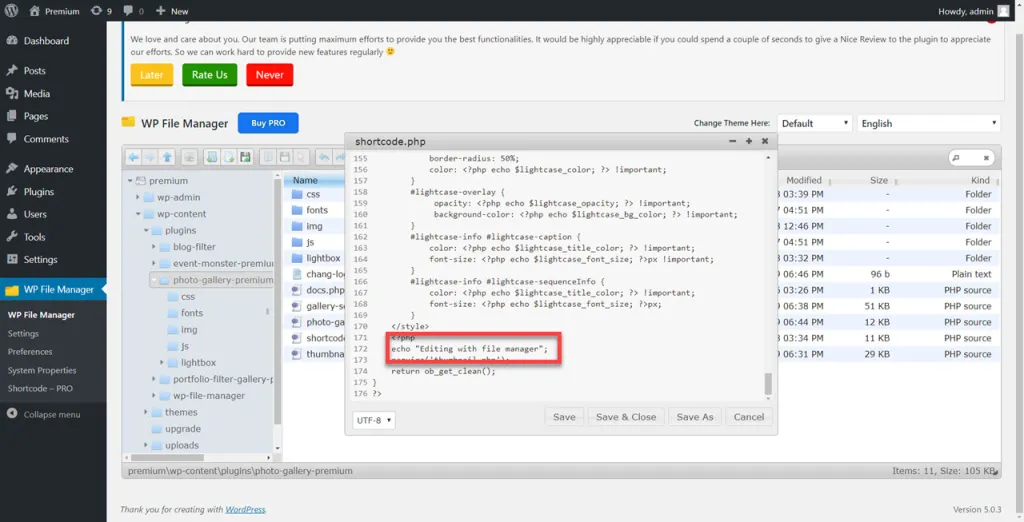Click the editor vertical scrollbar thumb

[768, 383]
